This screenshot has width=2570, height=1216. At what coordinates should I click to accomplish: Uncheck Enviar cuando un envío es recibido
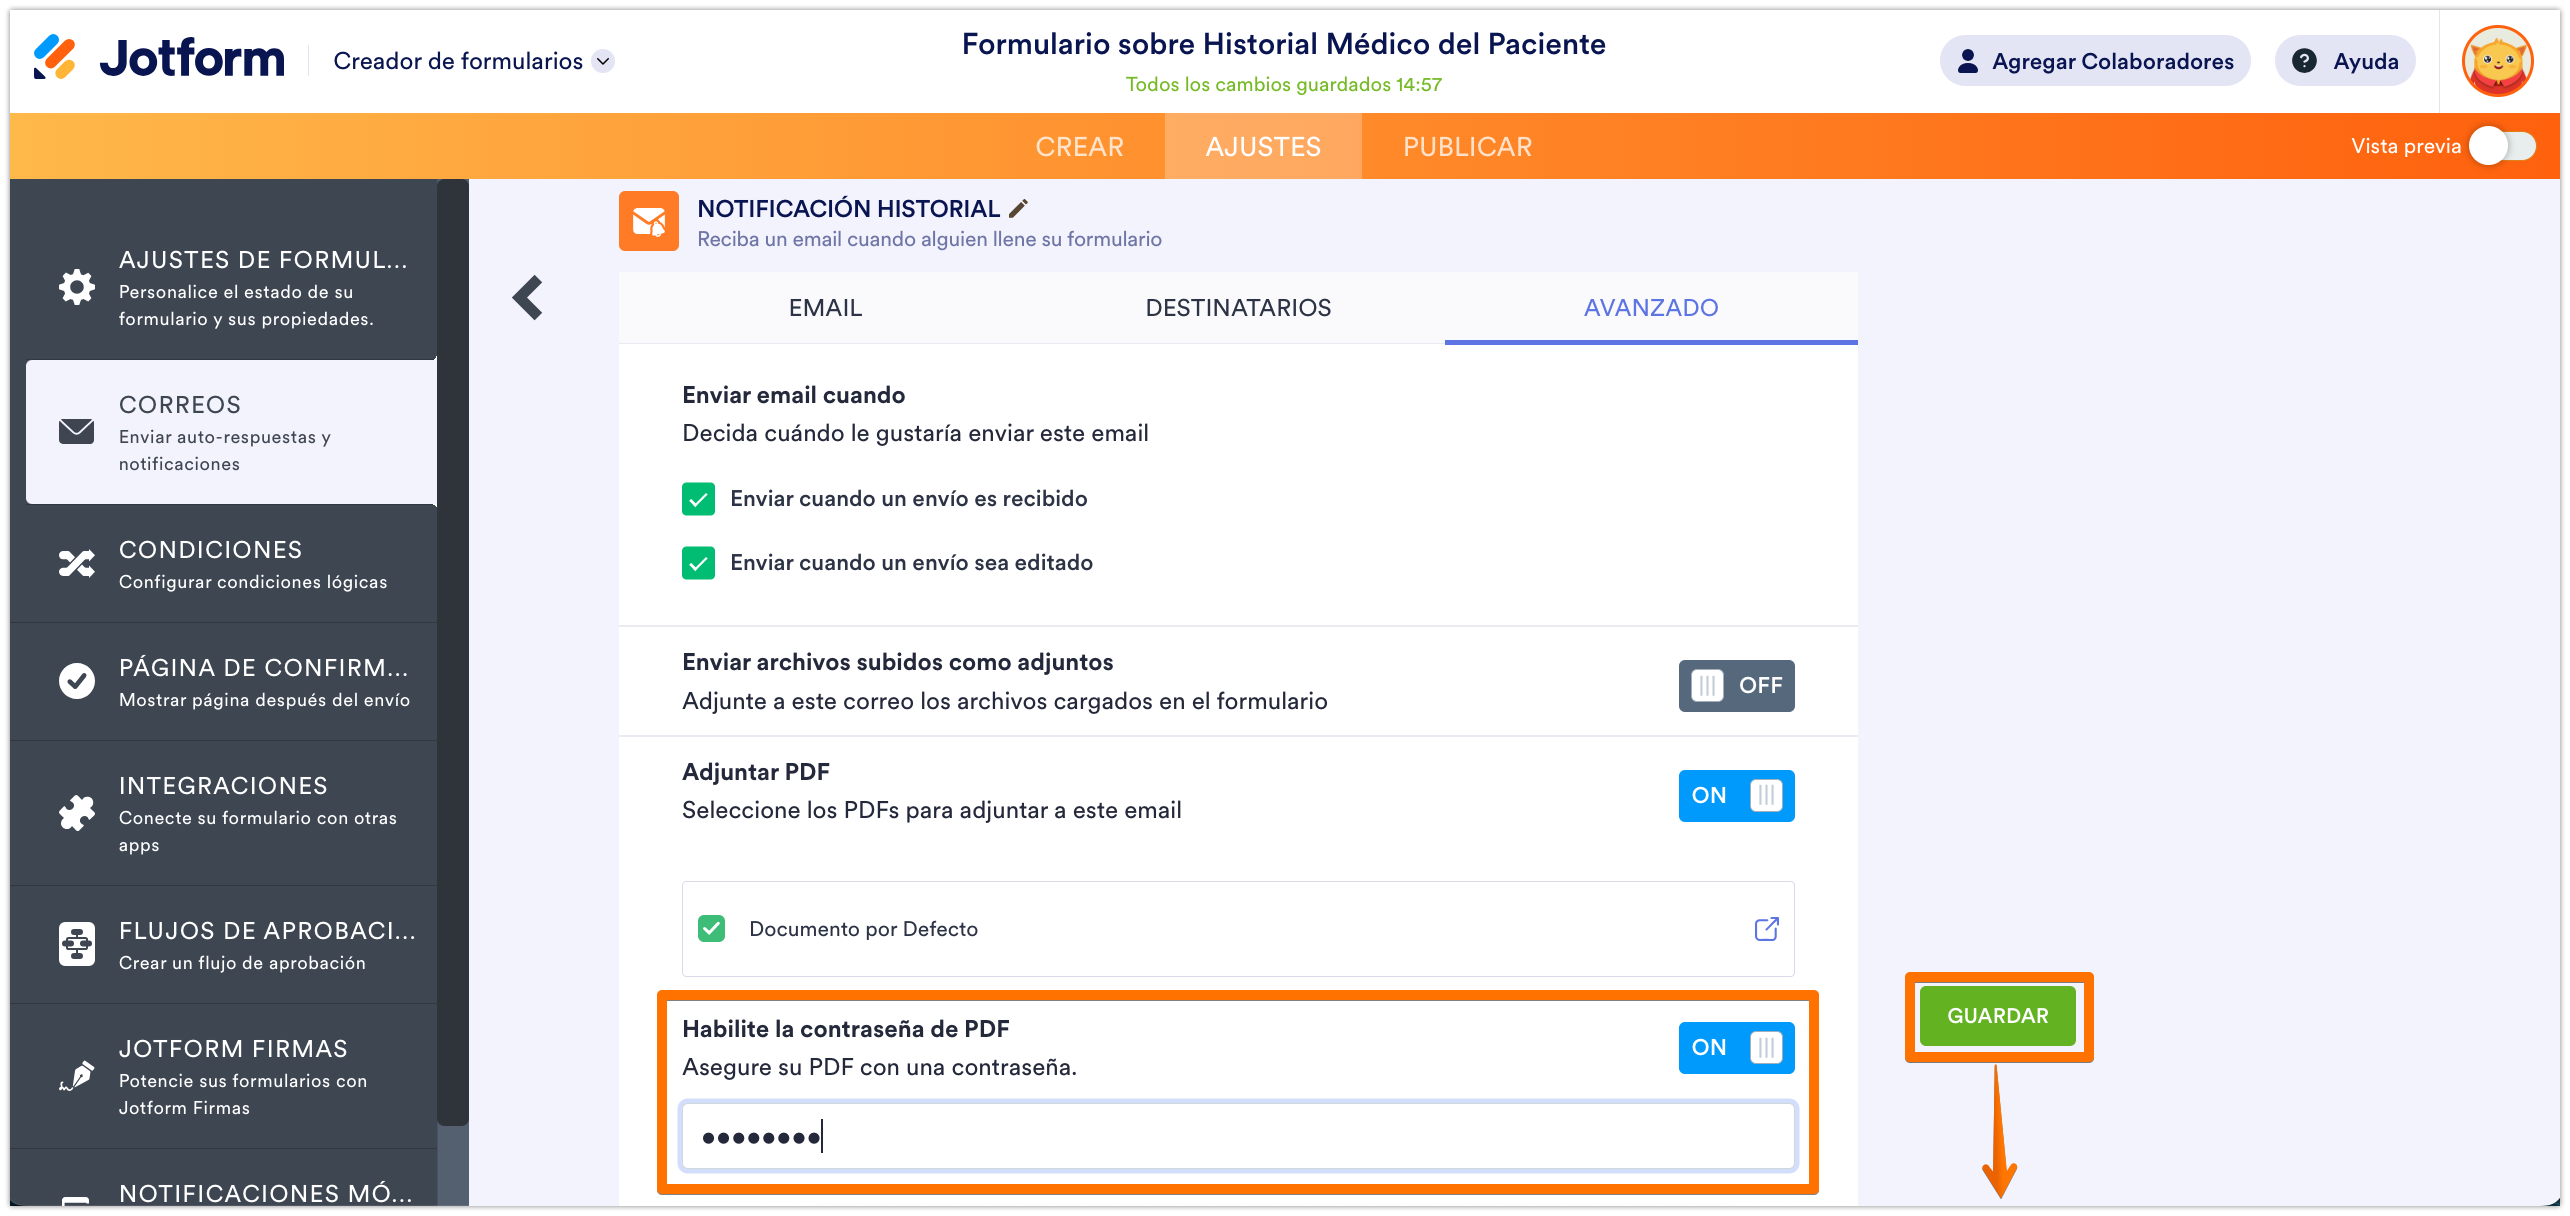tap(699, 499)
